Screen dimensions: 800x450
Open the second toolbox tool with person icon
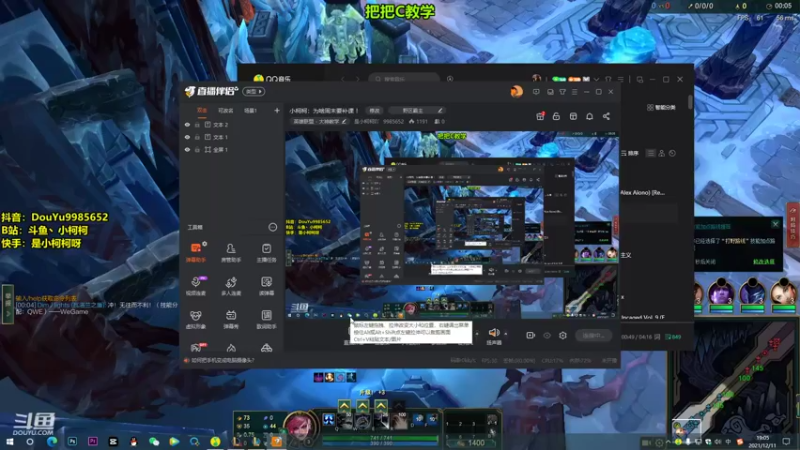(x=231, y=253)
